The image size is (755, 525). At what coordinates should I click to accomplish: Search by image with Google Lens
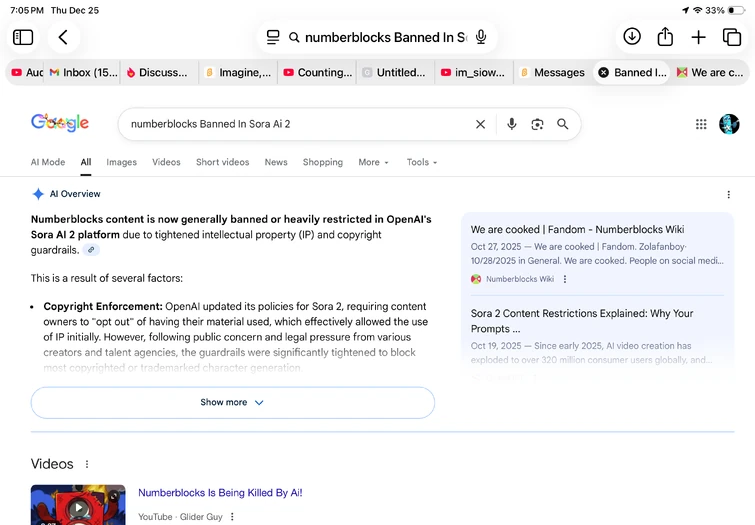(537, 124)
